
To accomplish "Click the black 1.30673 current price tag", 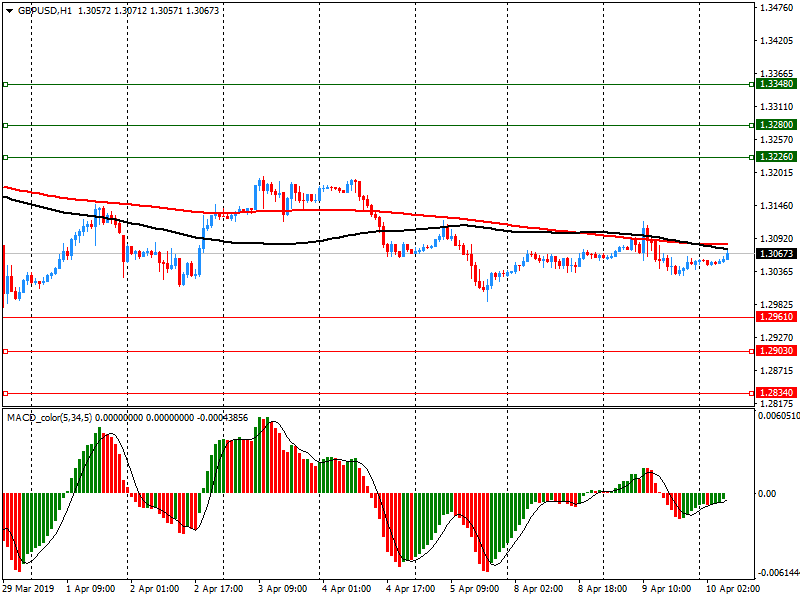I will pyautogui.click(x=776, y=254).
